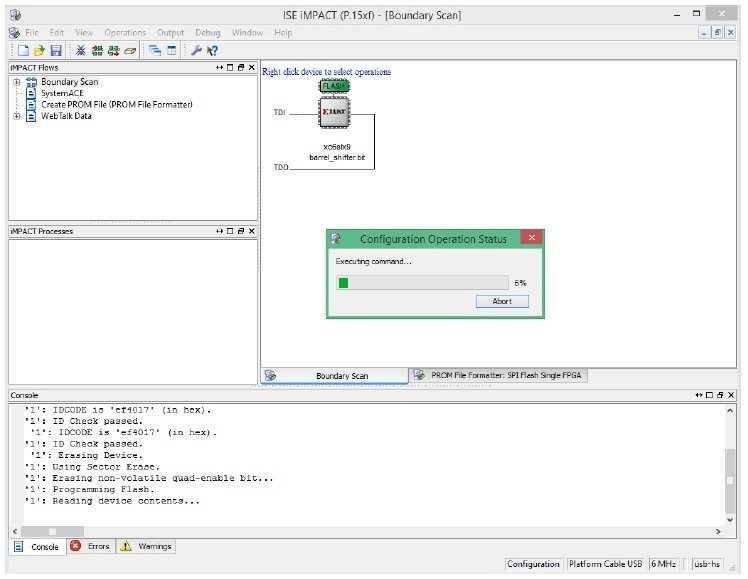This screenshot has width=748, height=579.
Task: Click console line 'Using Sector Erase.'
Action: [92, 467]
